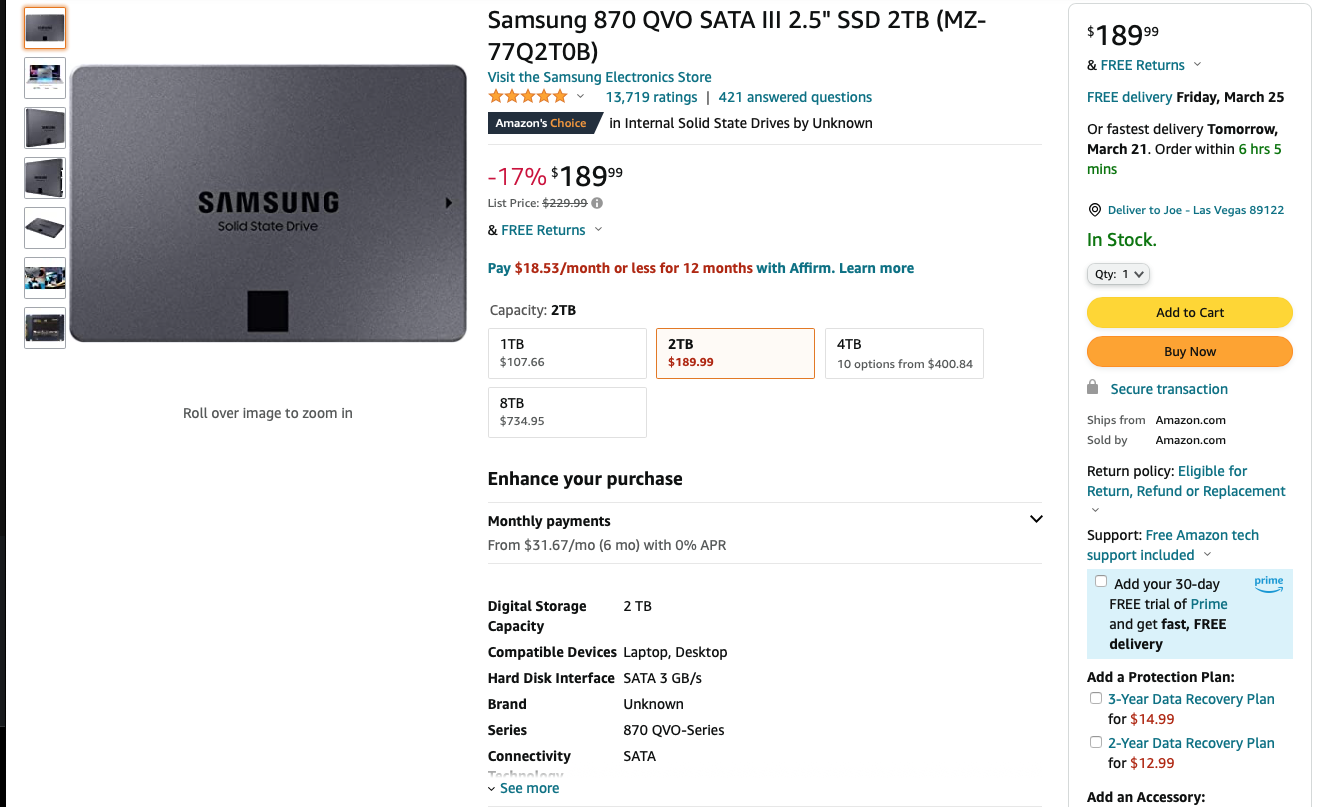The image size is (1317, 807).
Task: Click the deliver-to location pin icon
Action: 1095,210
